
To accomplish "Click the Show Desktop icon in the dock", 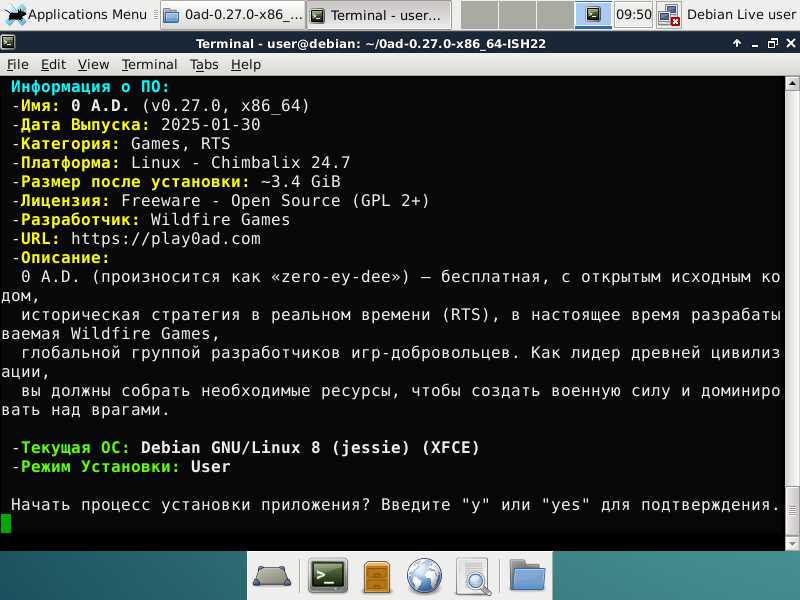I will pyautogui.click(x=272, y=576).
